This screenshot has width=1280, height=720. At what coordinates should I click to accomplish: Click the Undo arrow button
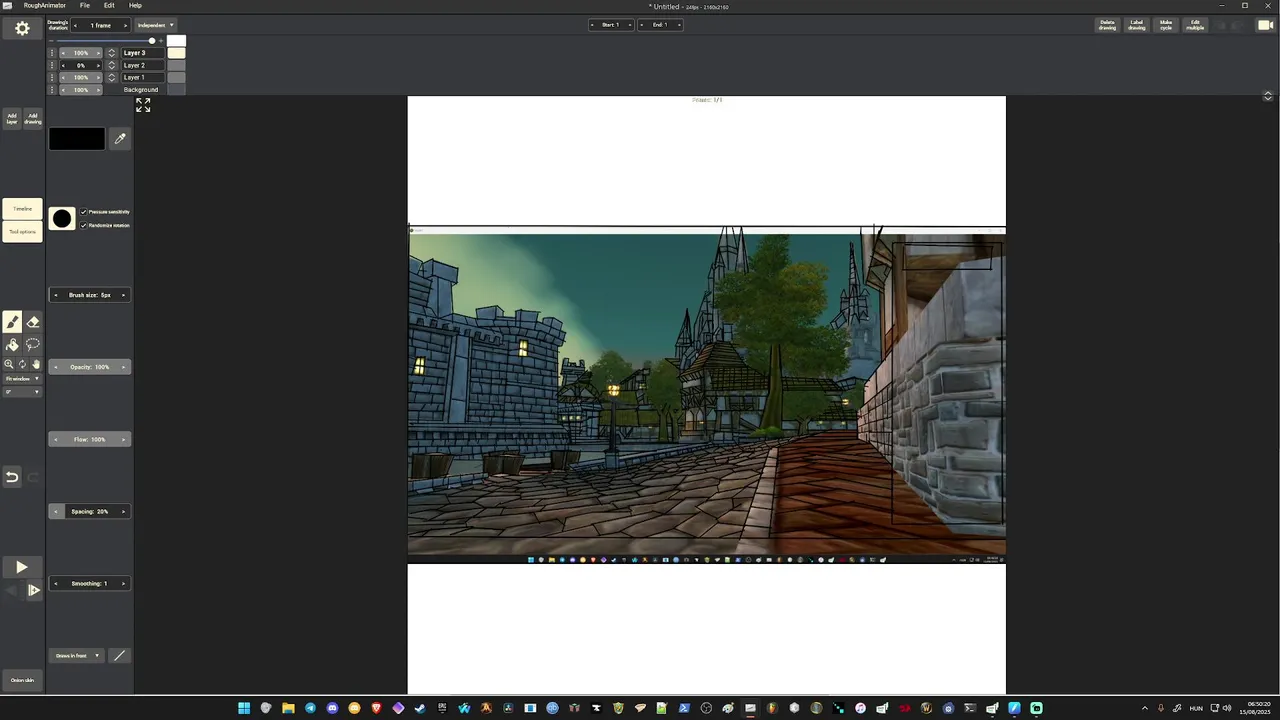coord(12,477)
